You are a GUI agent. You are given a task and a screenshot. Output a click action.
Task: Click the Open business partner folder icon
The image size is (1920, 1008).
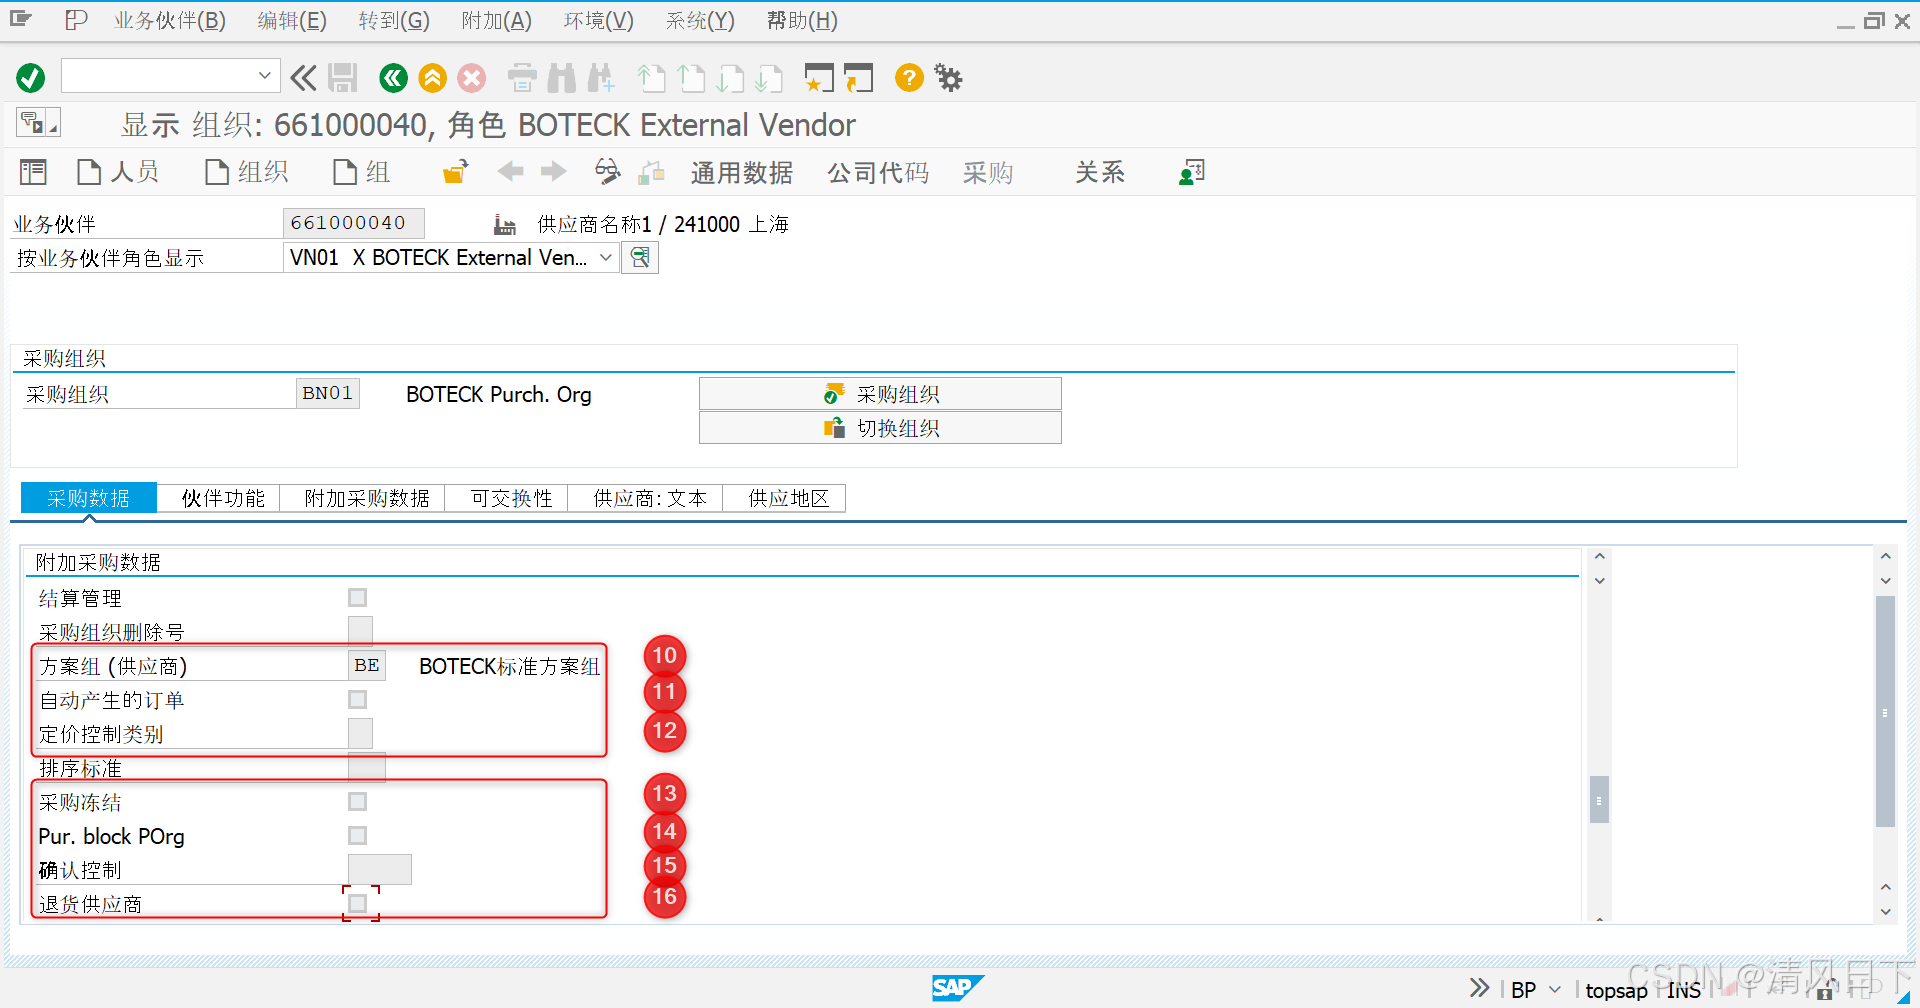[x=456, y=173]
